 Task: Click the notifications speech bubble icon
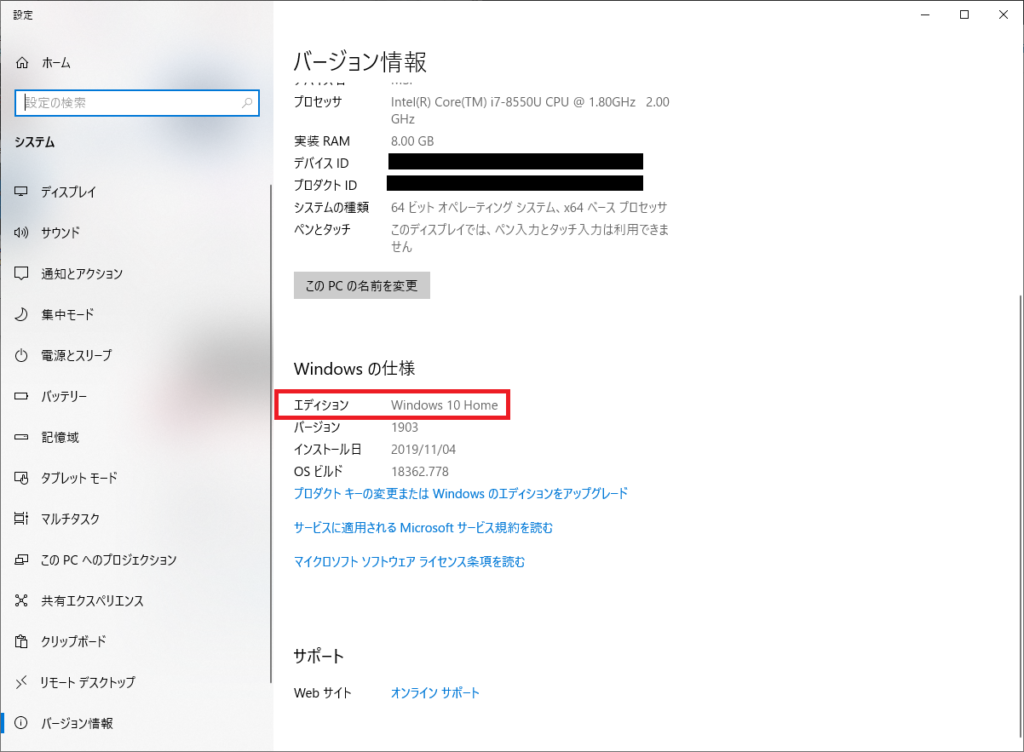tap(21, 274)
